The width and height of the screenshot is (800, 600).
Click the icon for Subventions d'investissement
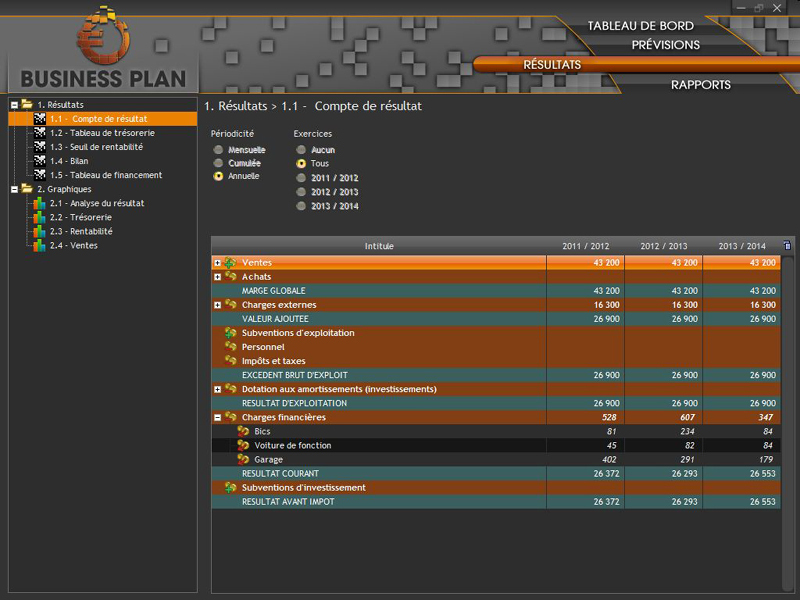click(231, 487)
